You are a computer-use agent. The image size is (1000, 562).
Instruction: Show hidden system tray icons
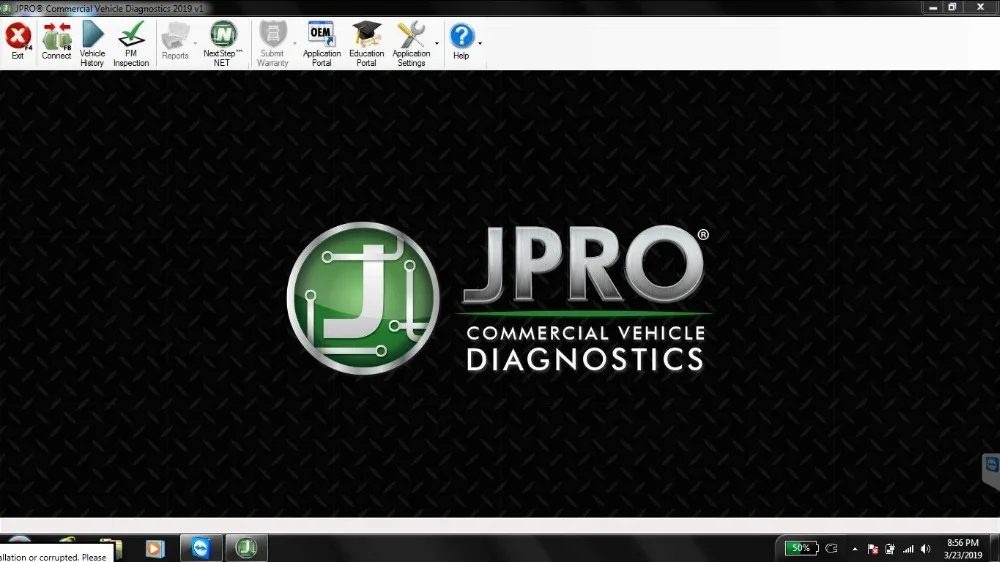click(855, 549)
